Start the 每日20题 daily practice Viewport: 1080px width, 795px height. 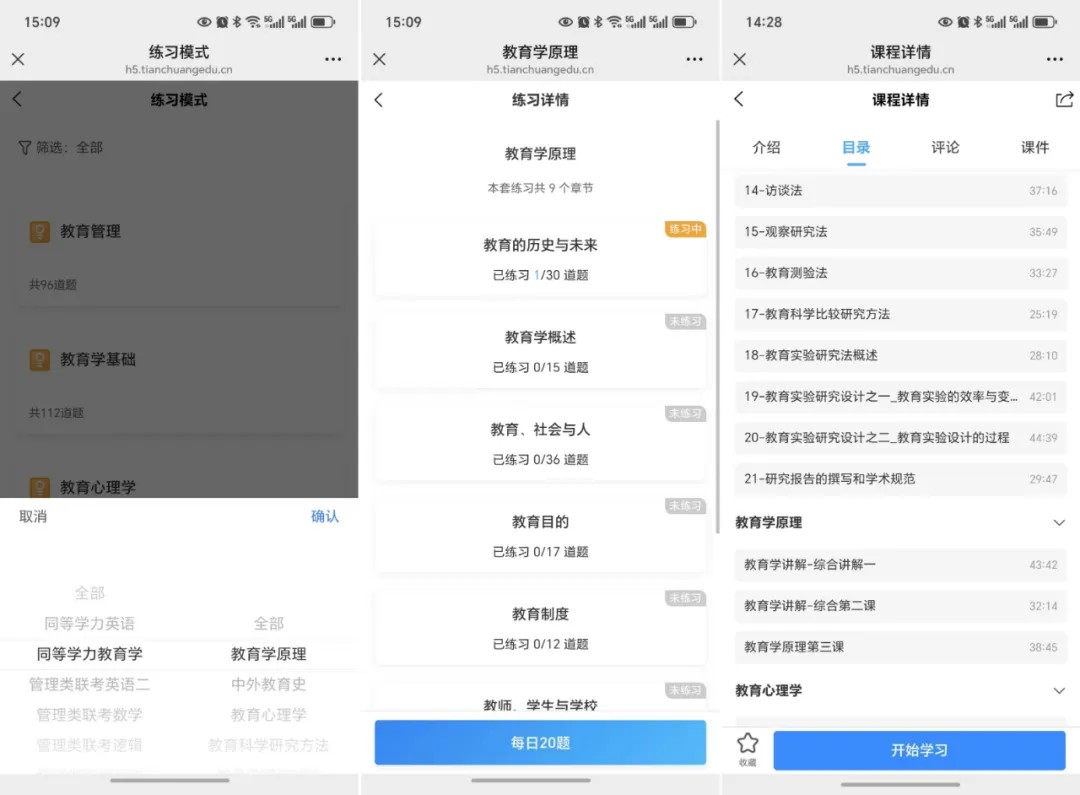539,742
